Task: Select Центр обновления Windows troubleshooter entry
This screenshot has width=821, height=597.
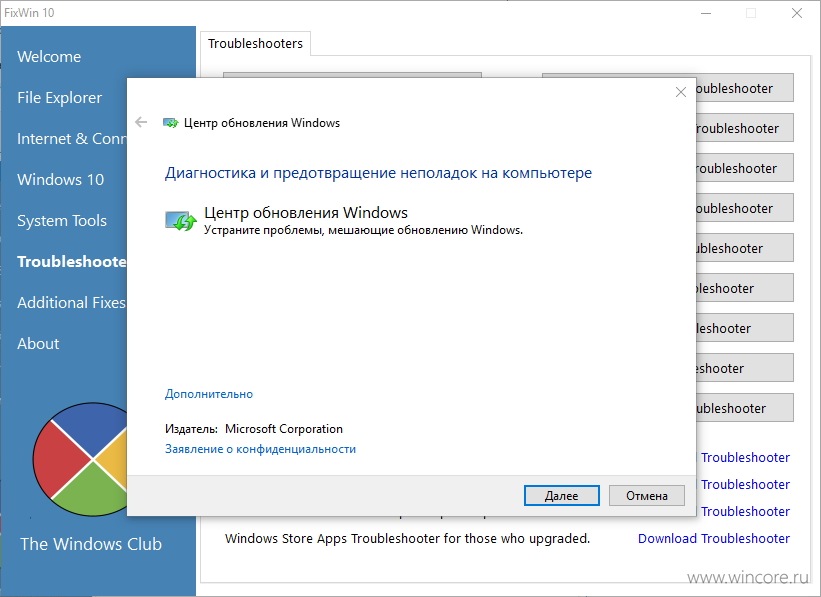Action: (343, 220)
